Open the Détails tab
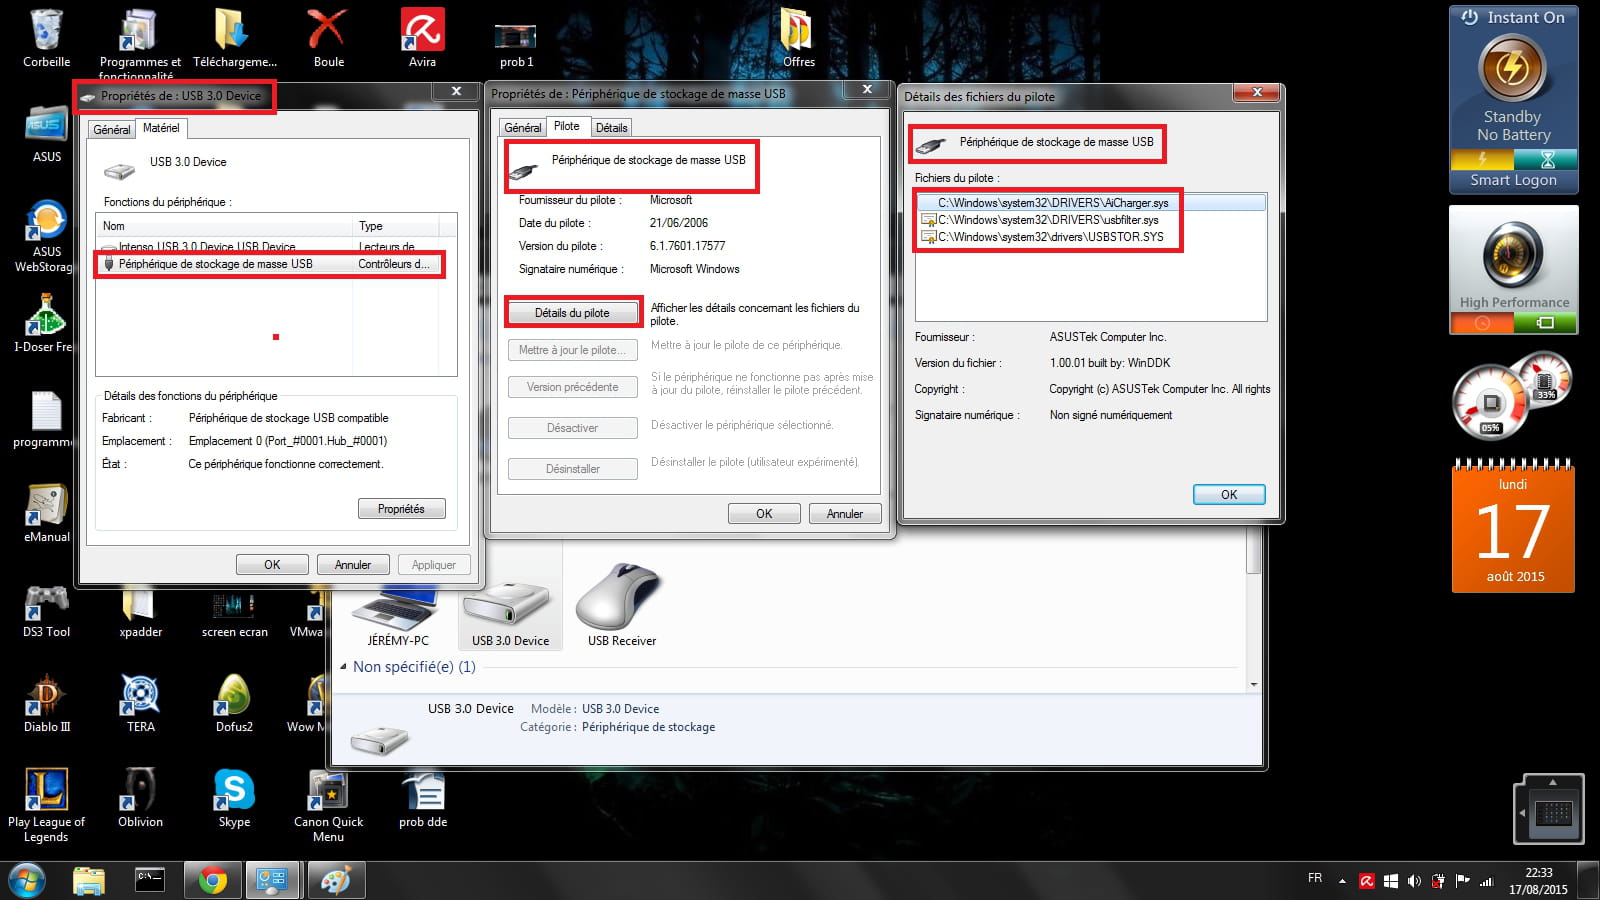Image resolution: width=1600 pixels, height=900 pixels. [x=611, y=128]
